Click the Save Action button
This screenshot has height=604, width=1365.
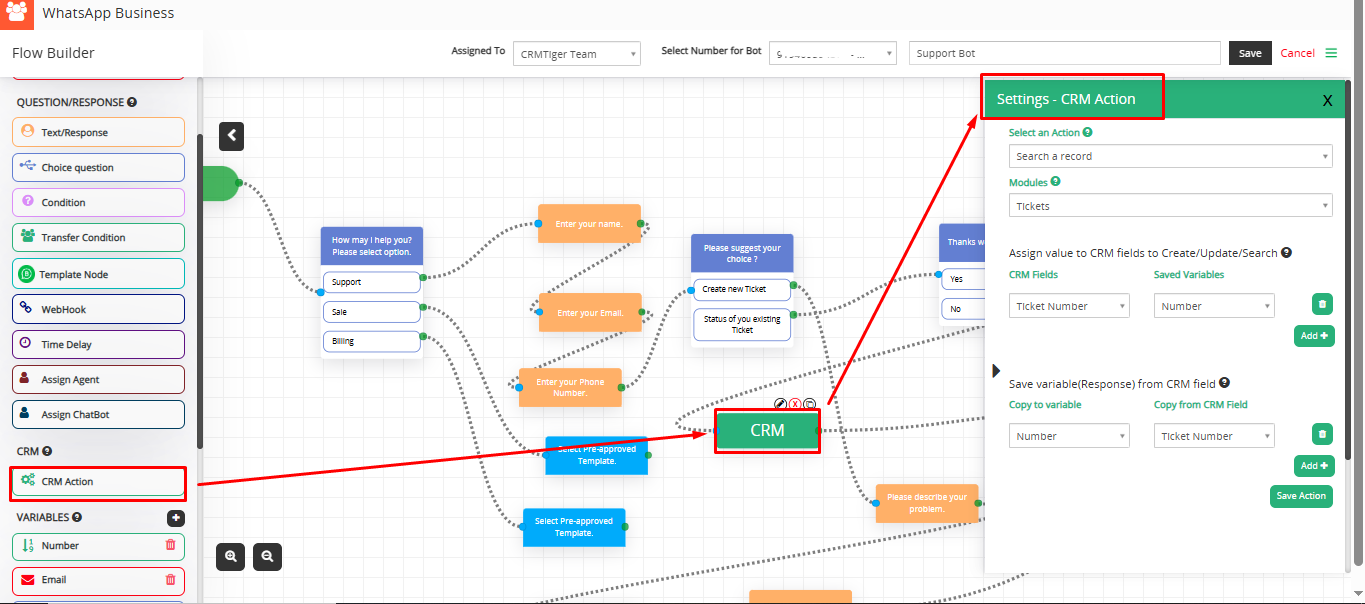point(1301,496)
